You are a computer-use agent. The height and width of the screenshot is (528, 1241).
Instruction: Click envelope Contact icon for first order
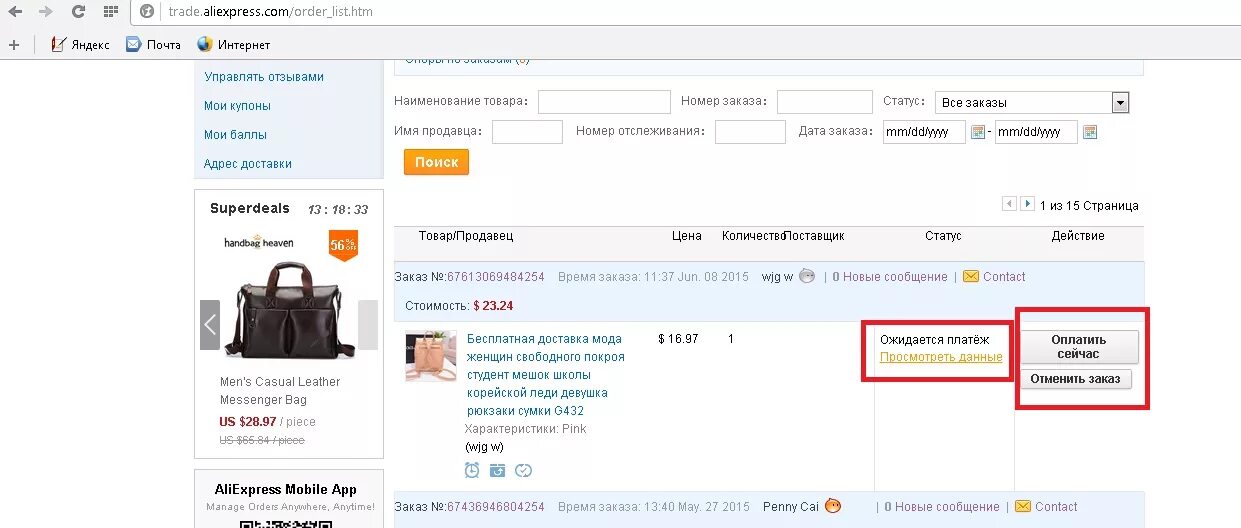click(971, 277)
